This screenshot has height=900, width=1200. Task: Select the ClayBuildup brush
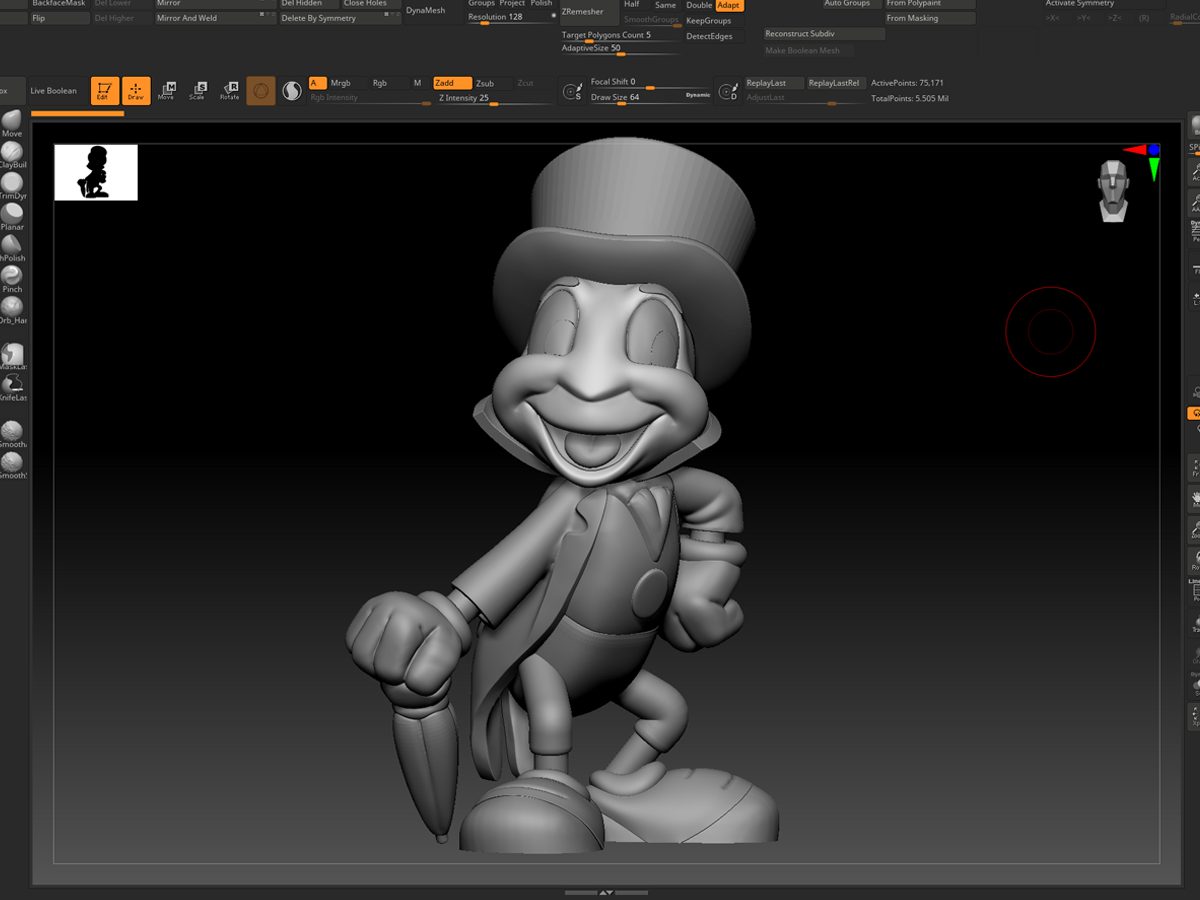click(11, 155)
